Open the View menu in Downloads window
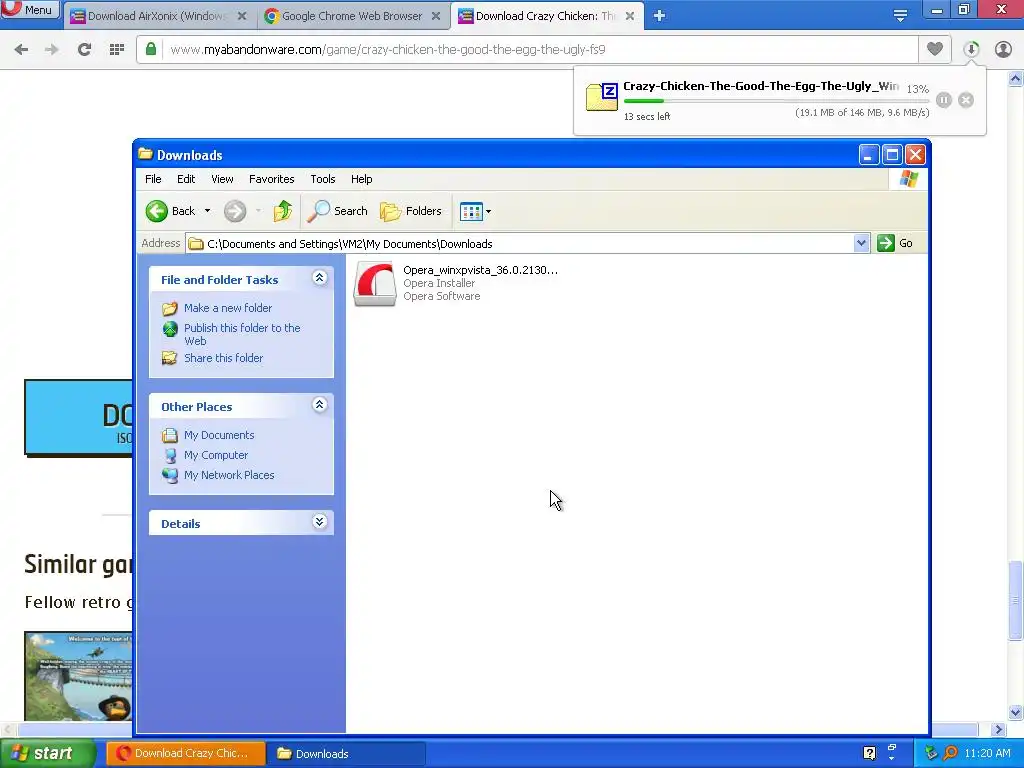The width and height of the screenshot is (1024, 768). (x=222, y=179)
